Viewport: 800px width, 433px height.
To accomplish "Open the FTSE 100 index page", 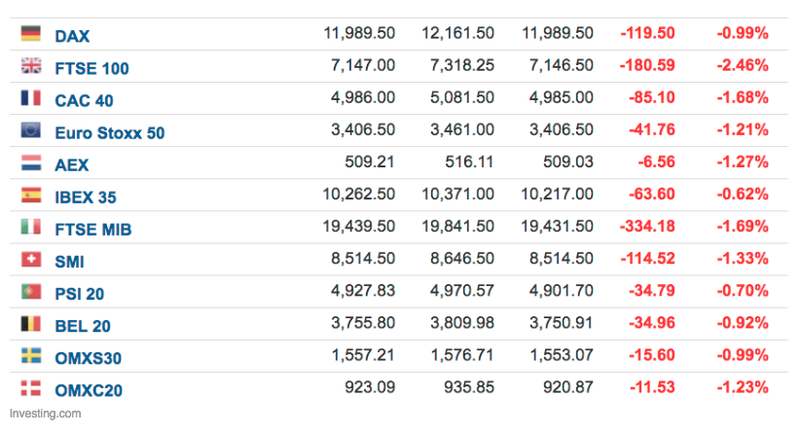I will pos(92,69).
